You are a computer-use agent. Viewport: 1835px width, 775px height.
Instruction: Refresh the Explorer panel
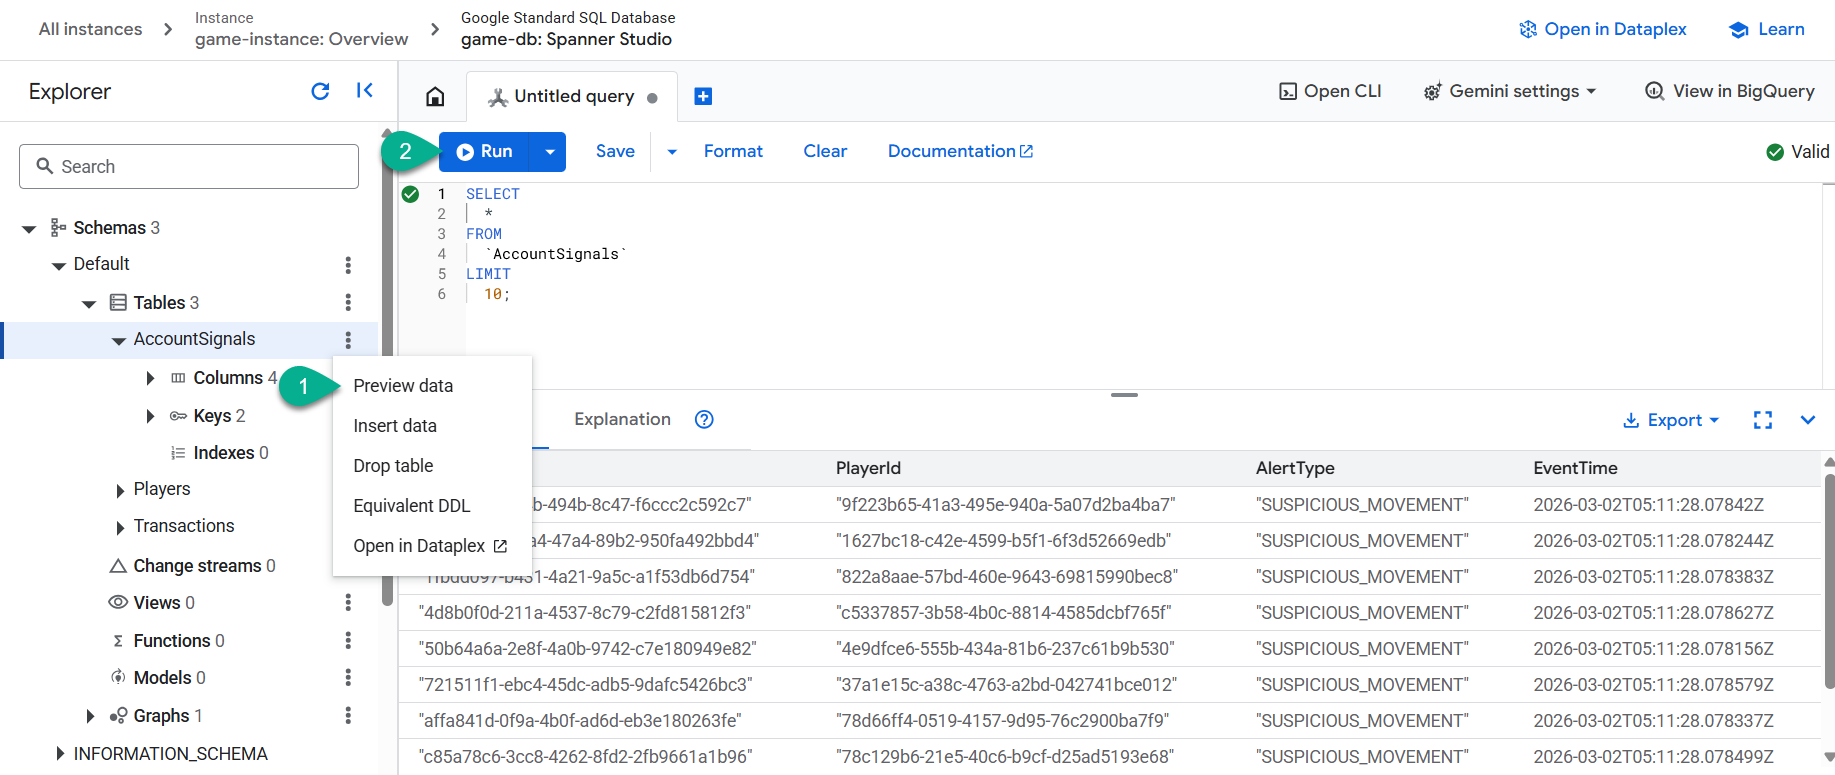320,91
